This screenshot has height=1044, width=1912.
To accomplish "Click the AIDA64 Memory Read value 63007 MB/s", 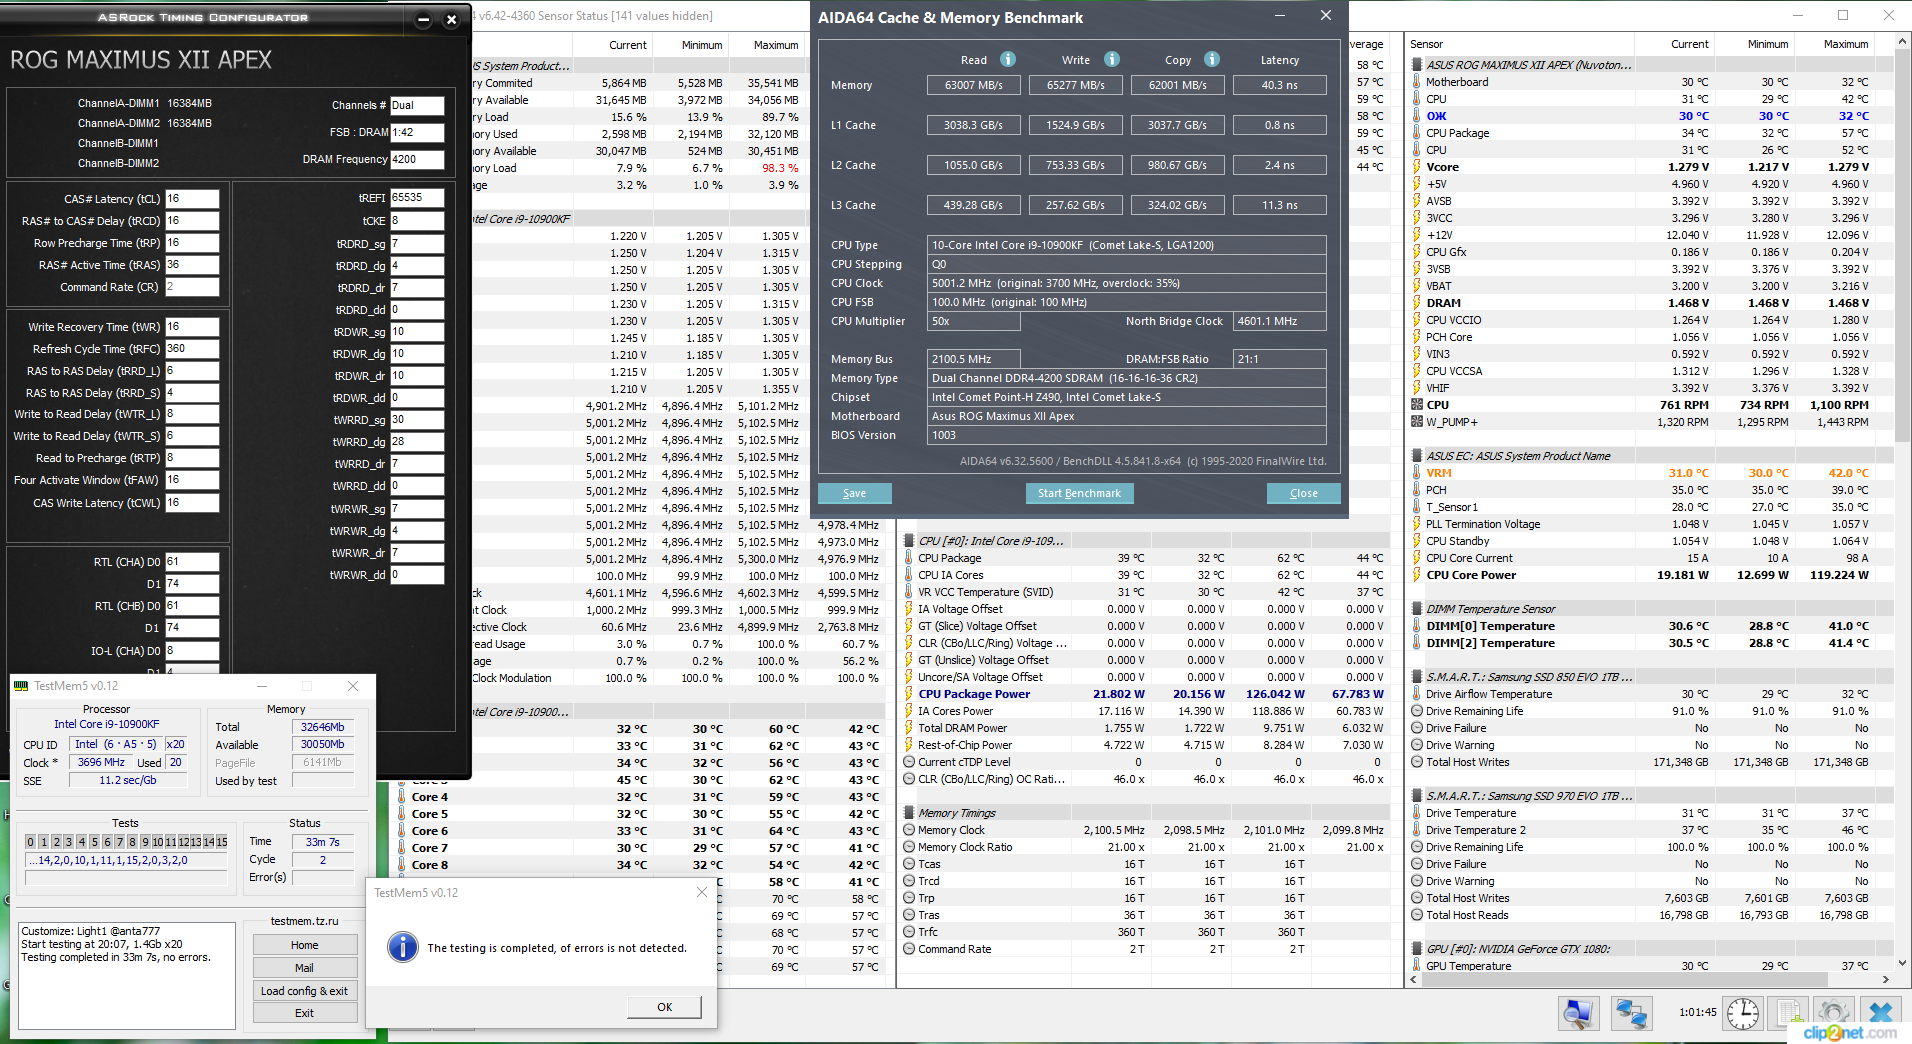I will coord(974,85).
